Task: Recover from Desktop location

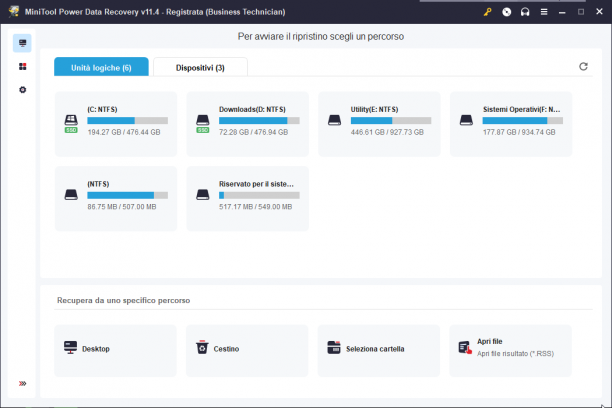Action: [x=116, y=351]
